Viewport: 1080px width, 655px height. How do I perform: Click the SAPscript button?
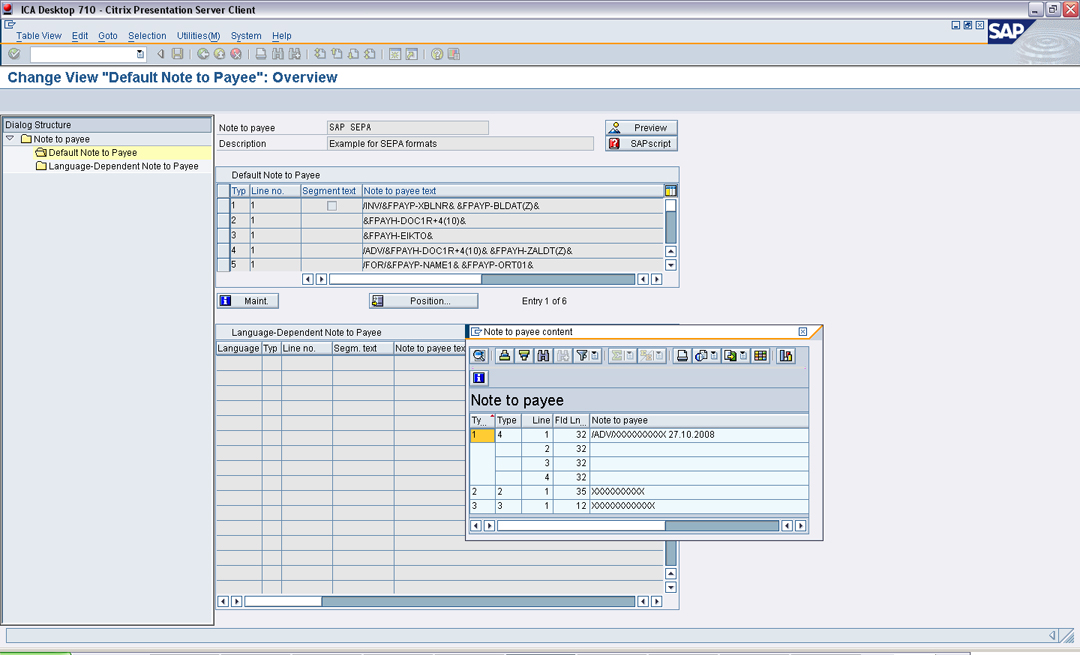point(641,144)
